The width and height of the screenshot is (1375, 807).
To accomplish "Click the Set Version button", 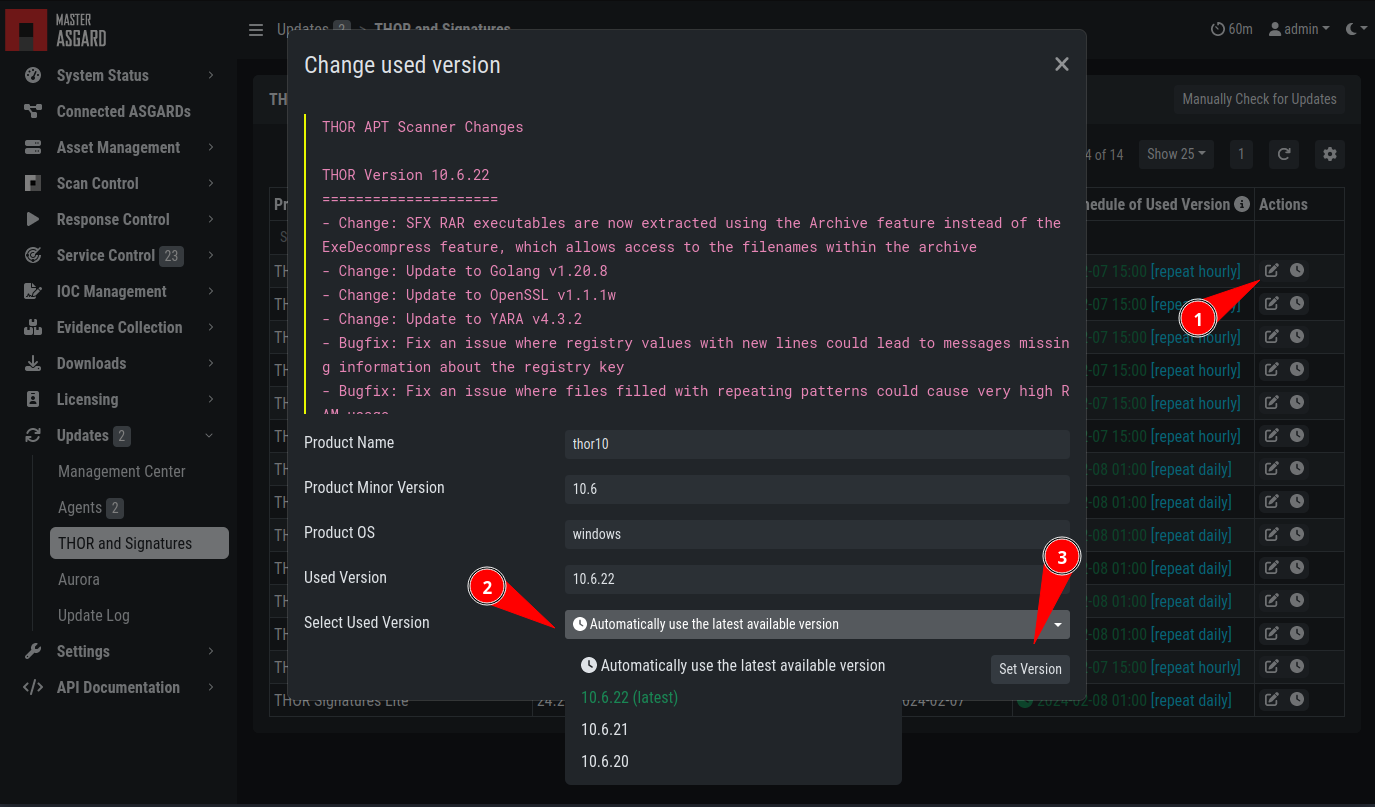I will 1030,669.
